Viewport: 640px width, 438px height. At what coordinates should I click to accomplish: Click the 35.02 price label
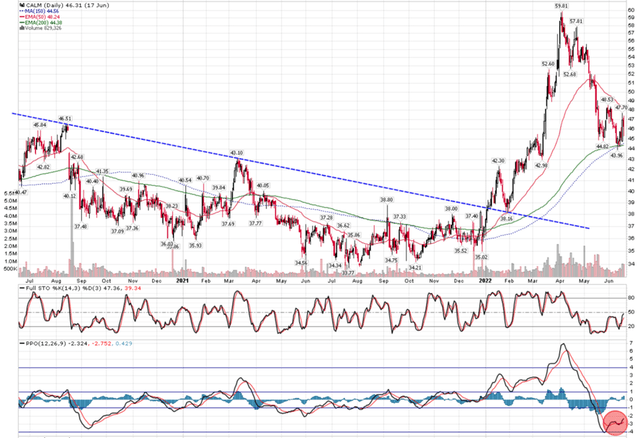coord(482,257)
